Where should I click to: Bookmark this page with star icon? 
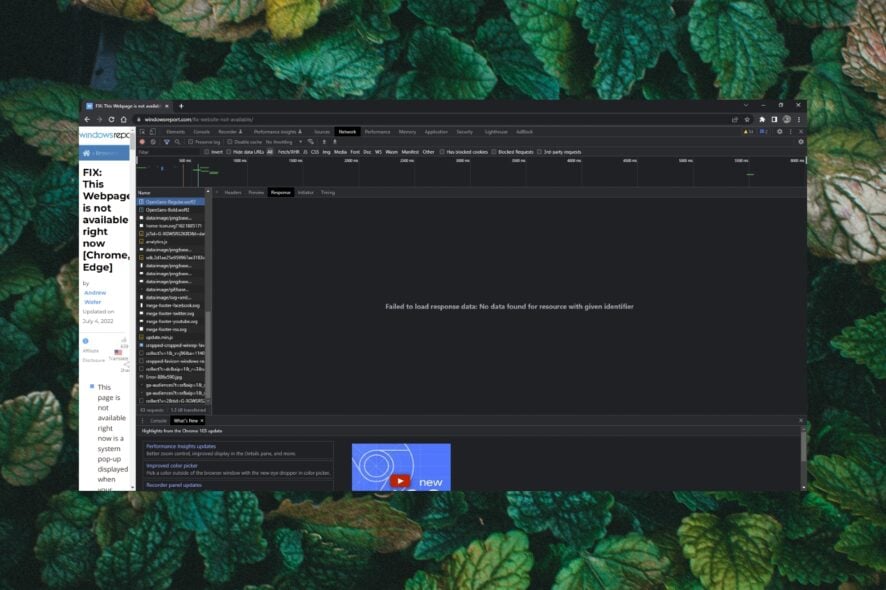[x=747, y=119]
